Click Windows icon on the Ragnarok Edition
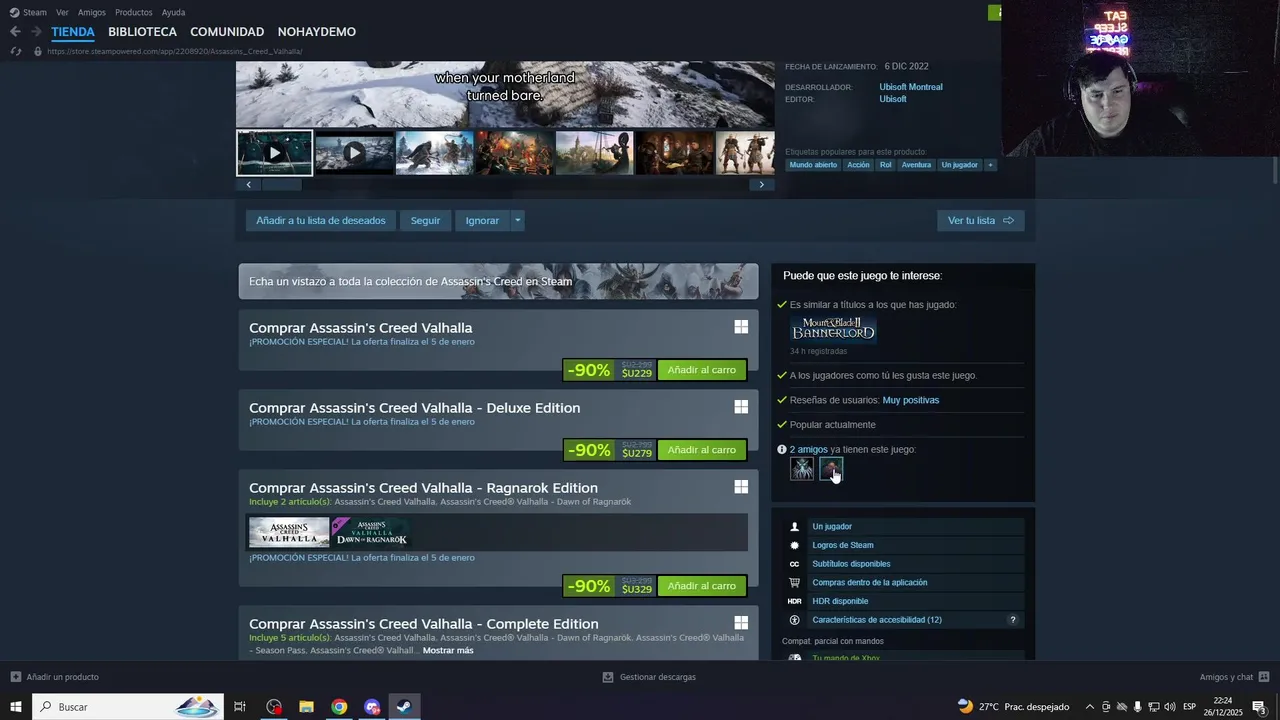Screen dimensions: 1280x720 point(741,487)
